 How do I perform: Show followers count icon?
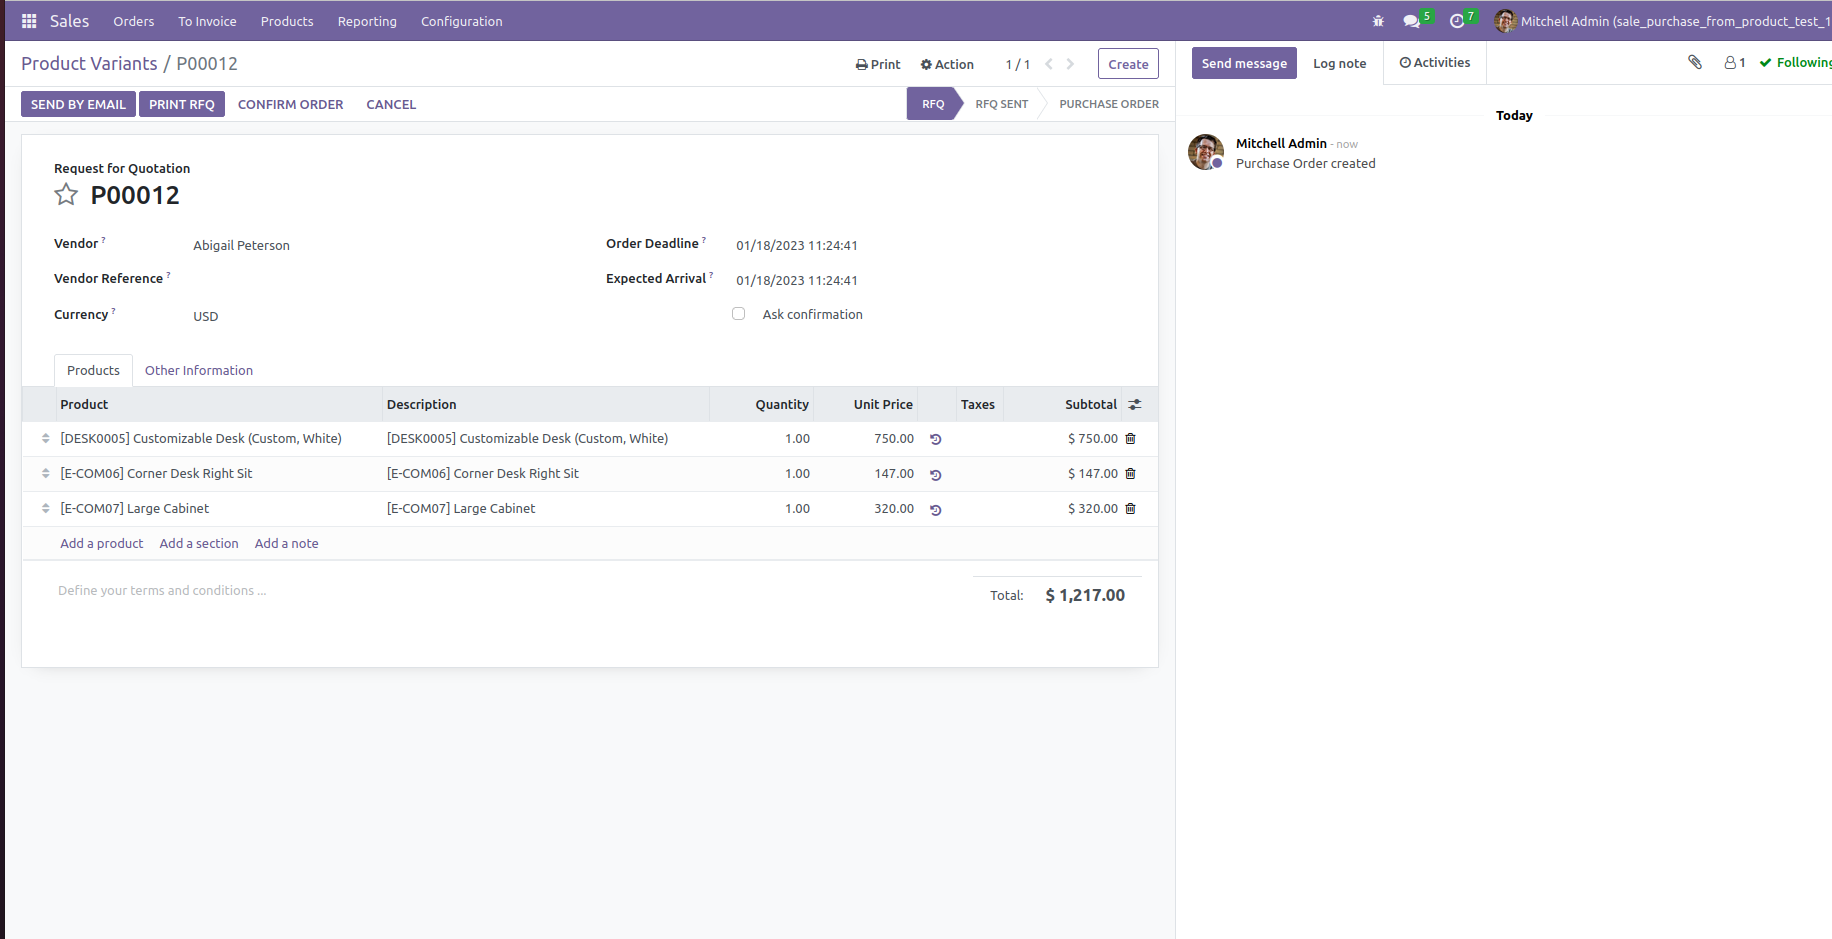(1735, 63)
